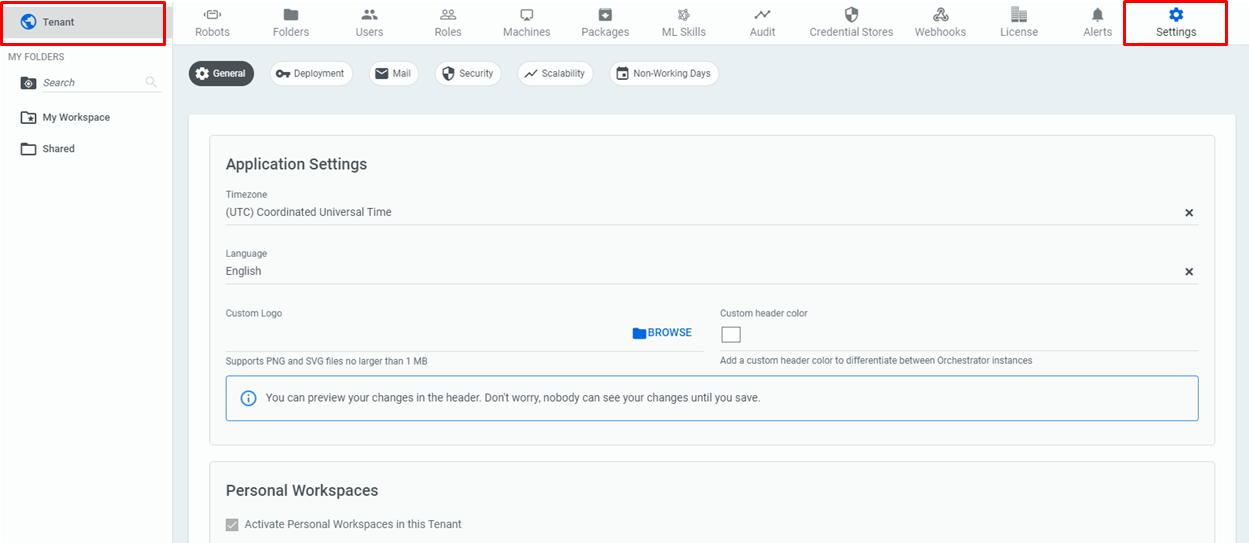This screenshot has width=1249, height=543.
Task: Switch to the Mail settings tab
Action: 393,73
